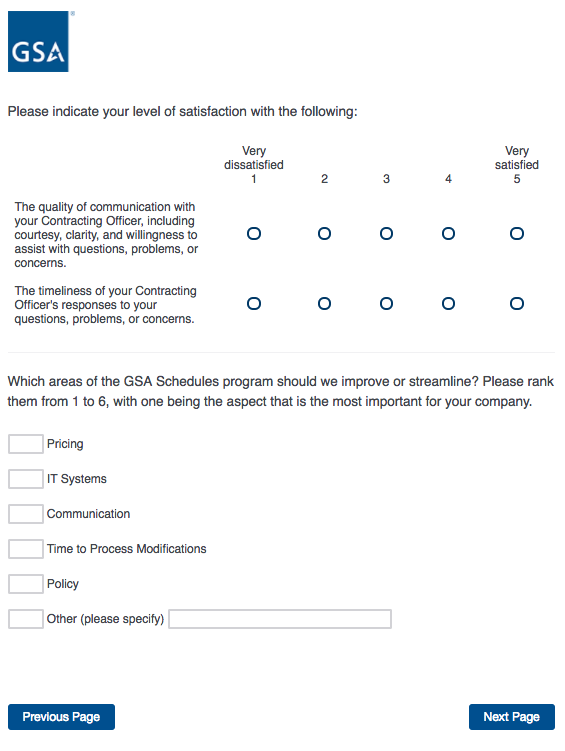Continue to the Next Page
Image resolution: width=565 pixels, height=751 pixels.
512,717
